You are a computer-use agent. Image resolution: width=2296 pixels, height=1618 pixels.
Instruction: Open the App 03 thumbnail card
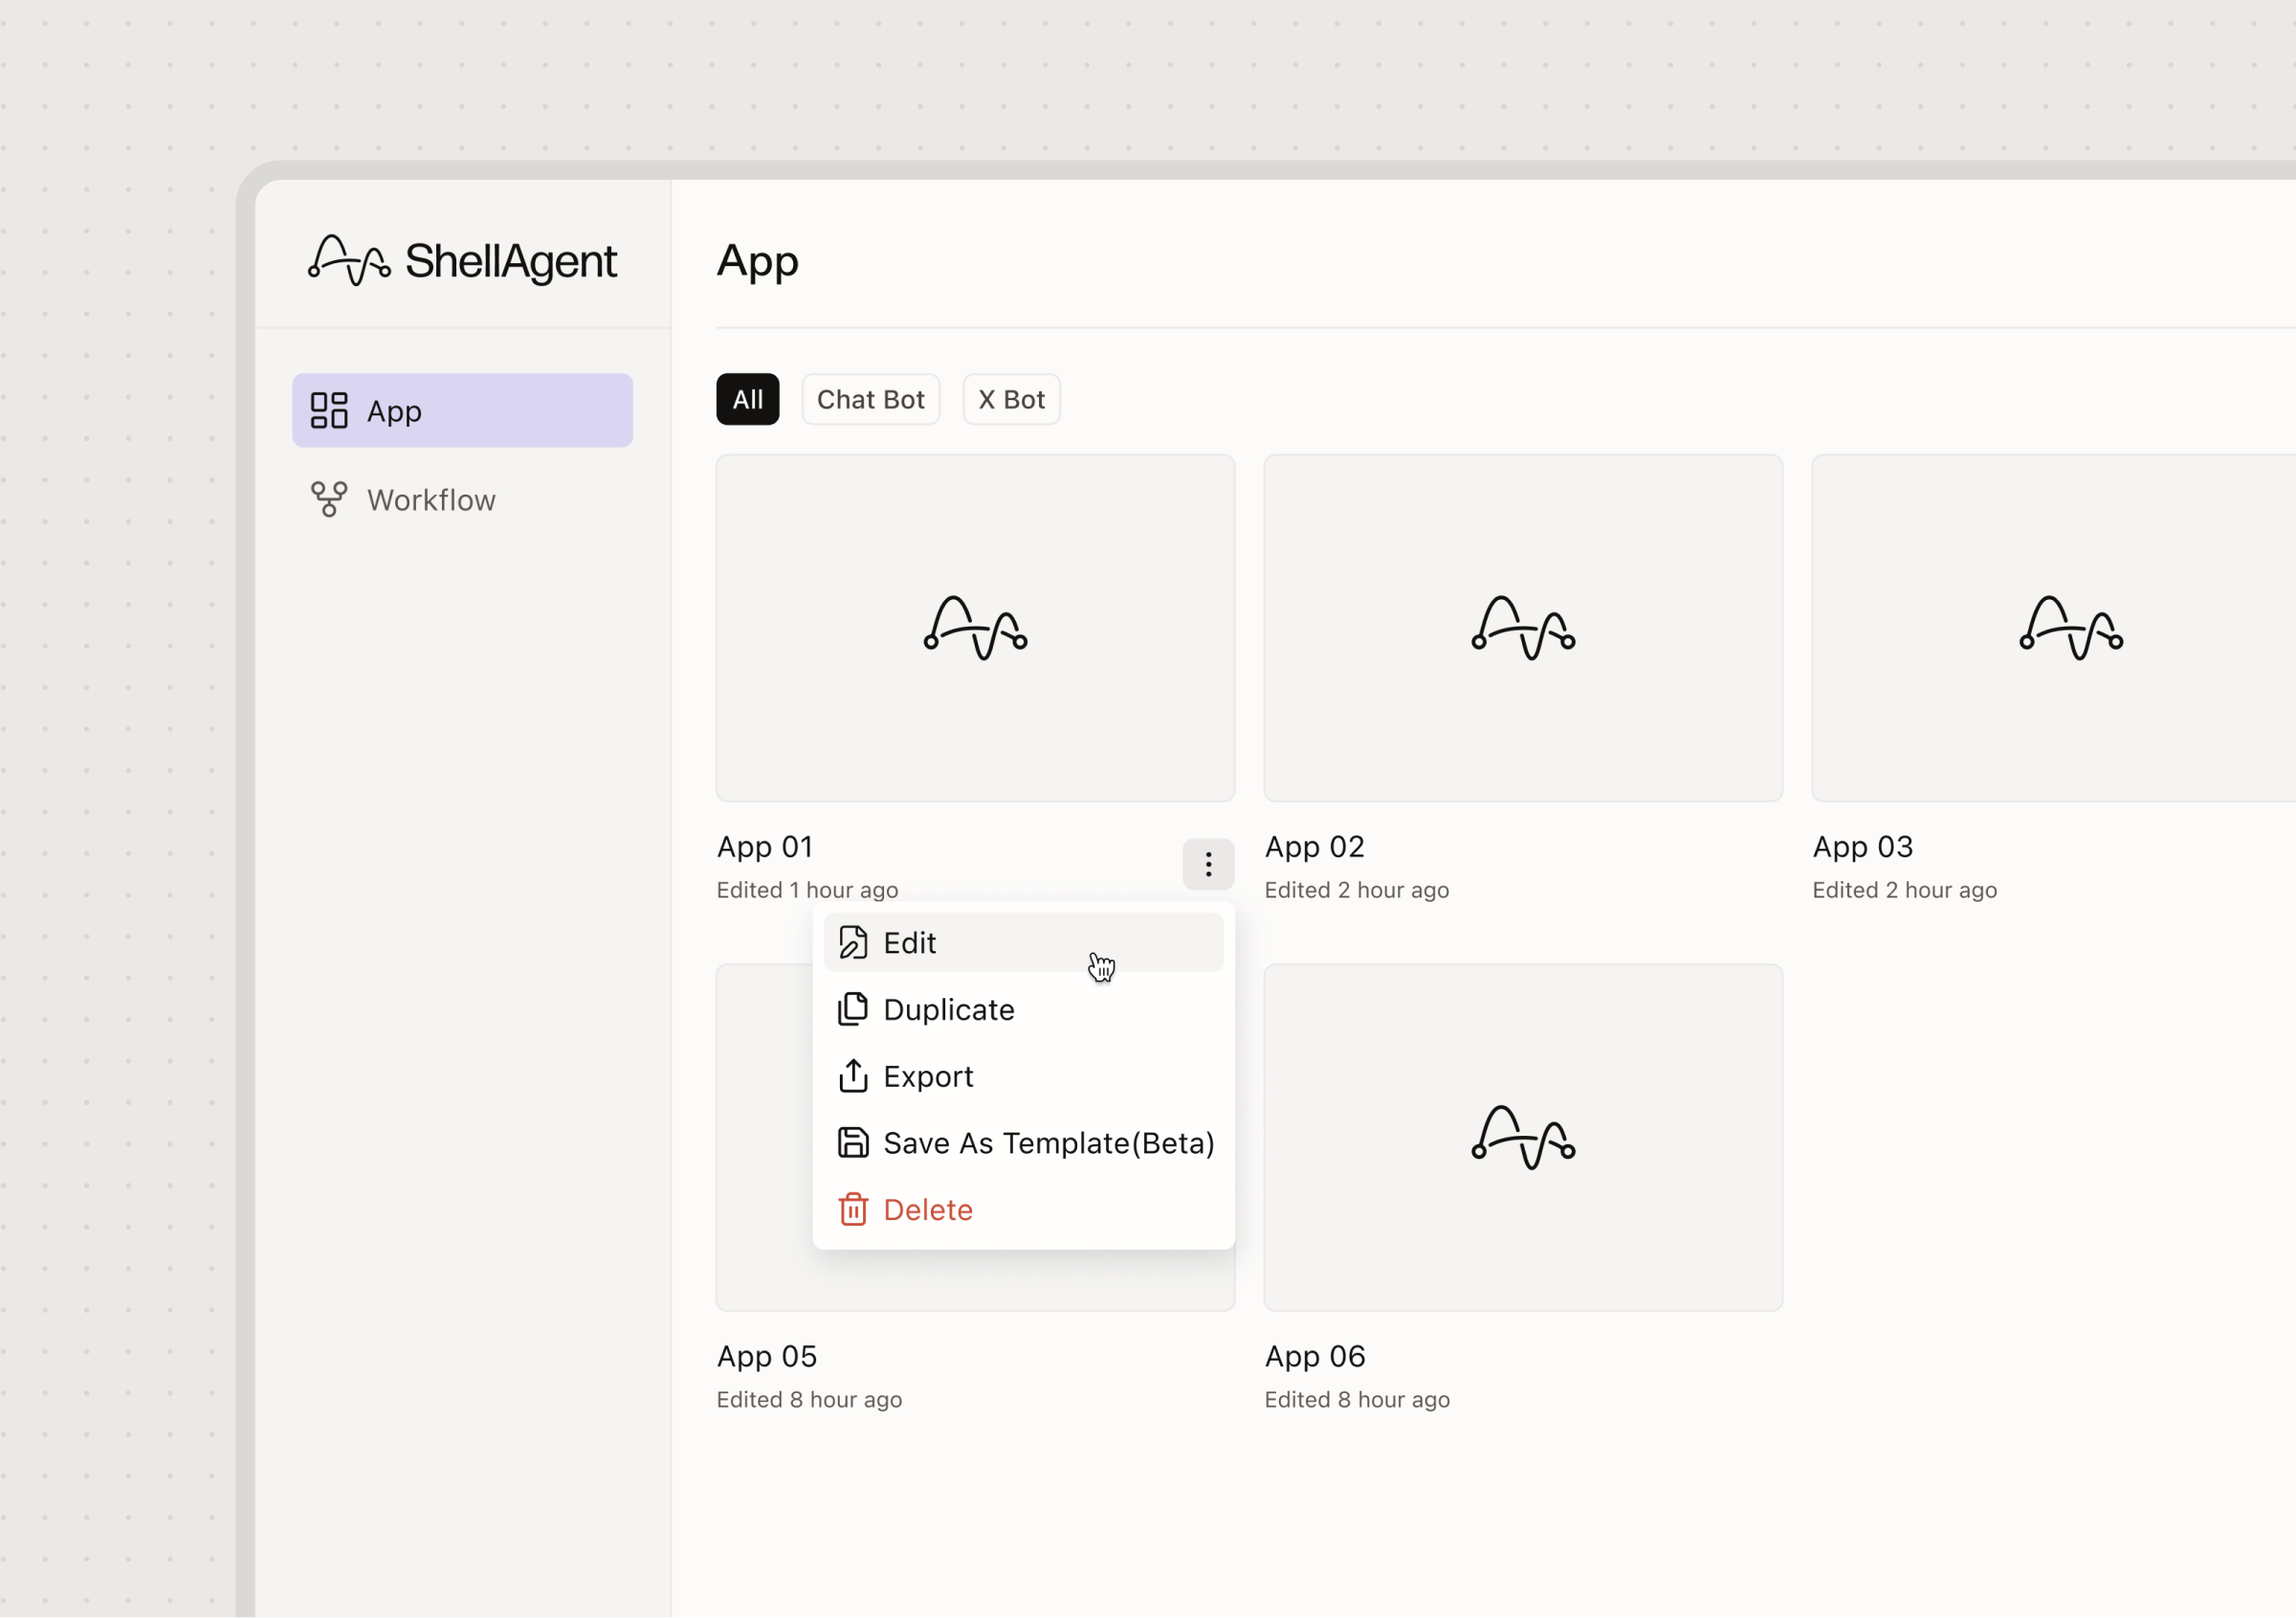[2054, 628]
